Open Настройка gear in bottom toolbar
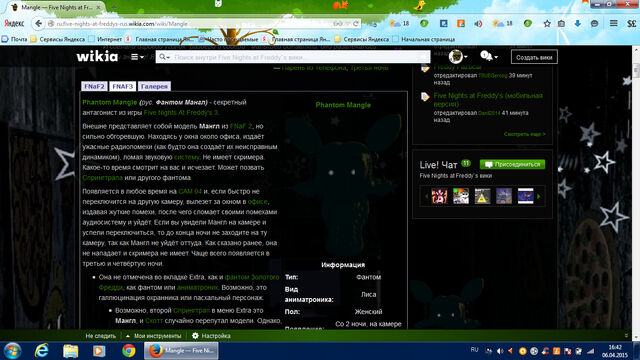The width and height of the screenshot is (640, 360). coord(211,336)
